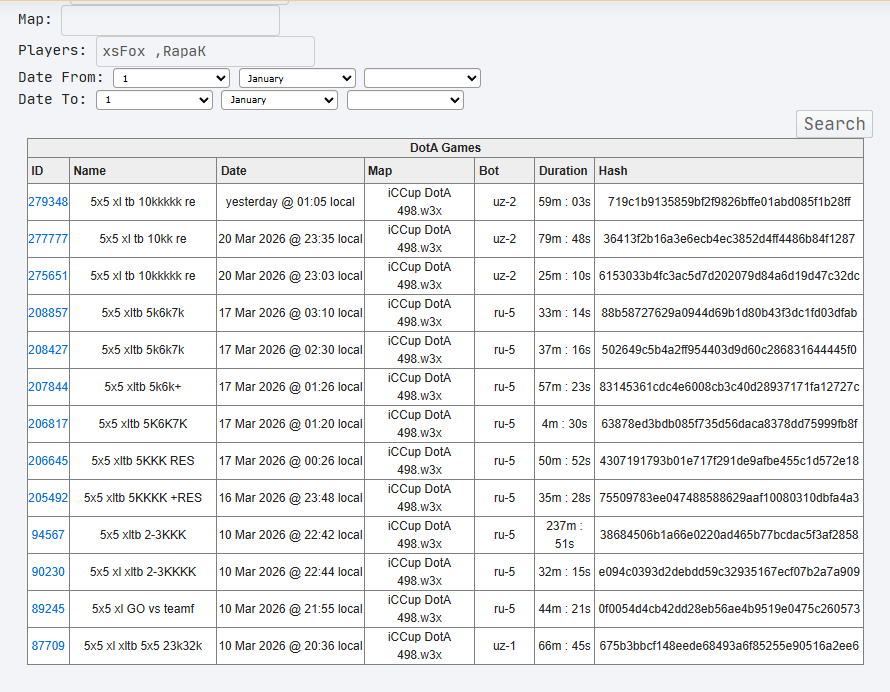
Task: Select hash starting with 675b3bbcf148eede
Action: click(x=729, y=645)
